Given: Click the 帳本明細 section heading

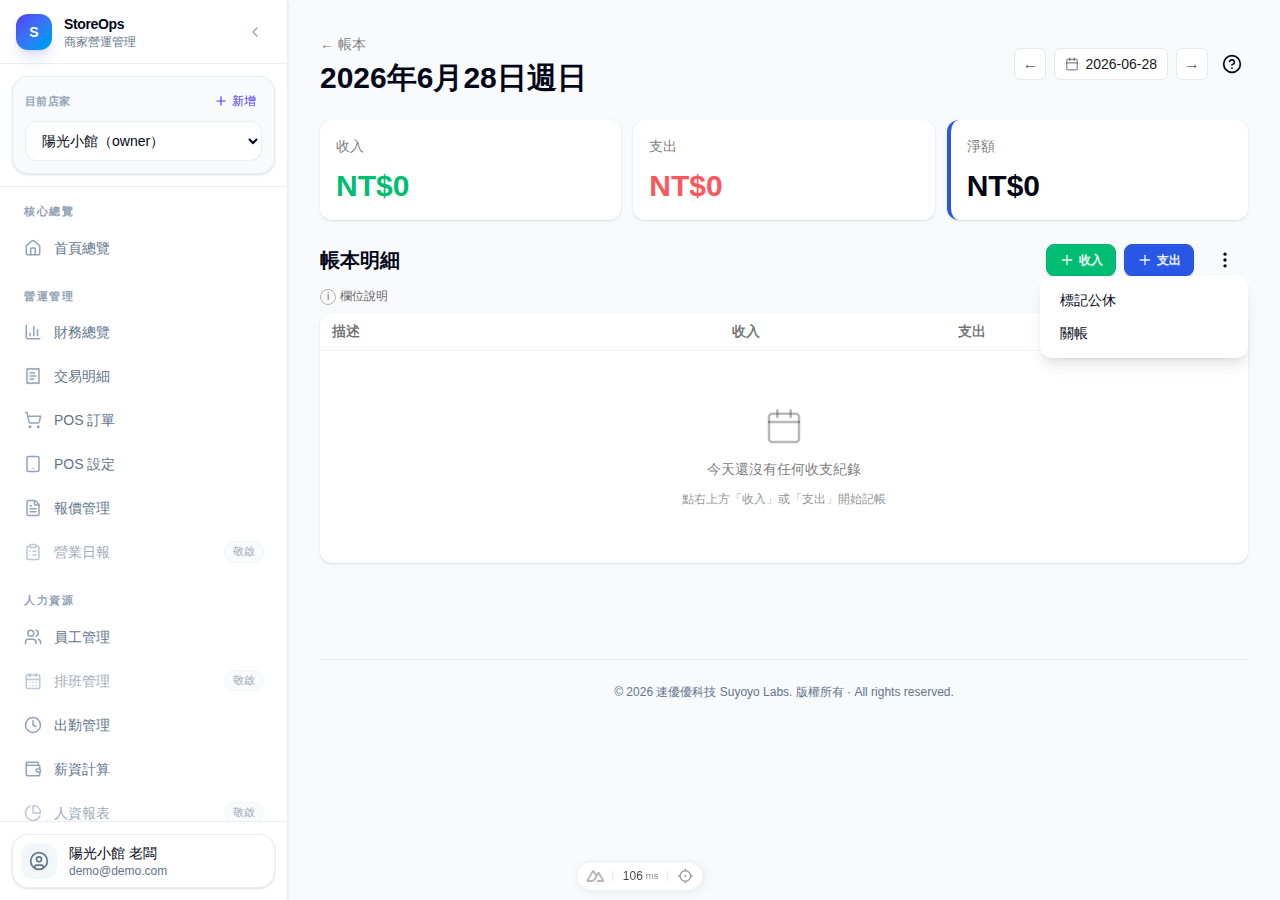Looking at the screenshot, I should click(x=360, y=261).
